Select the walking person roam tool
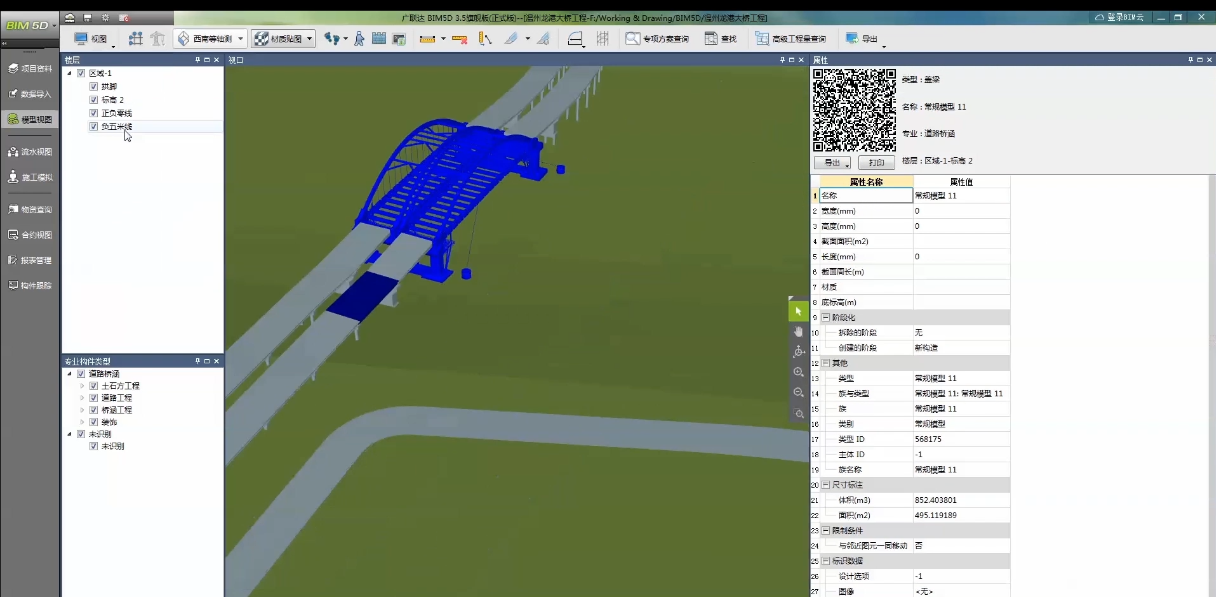 point(360,38)
